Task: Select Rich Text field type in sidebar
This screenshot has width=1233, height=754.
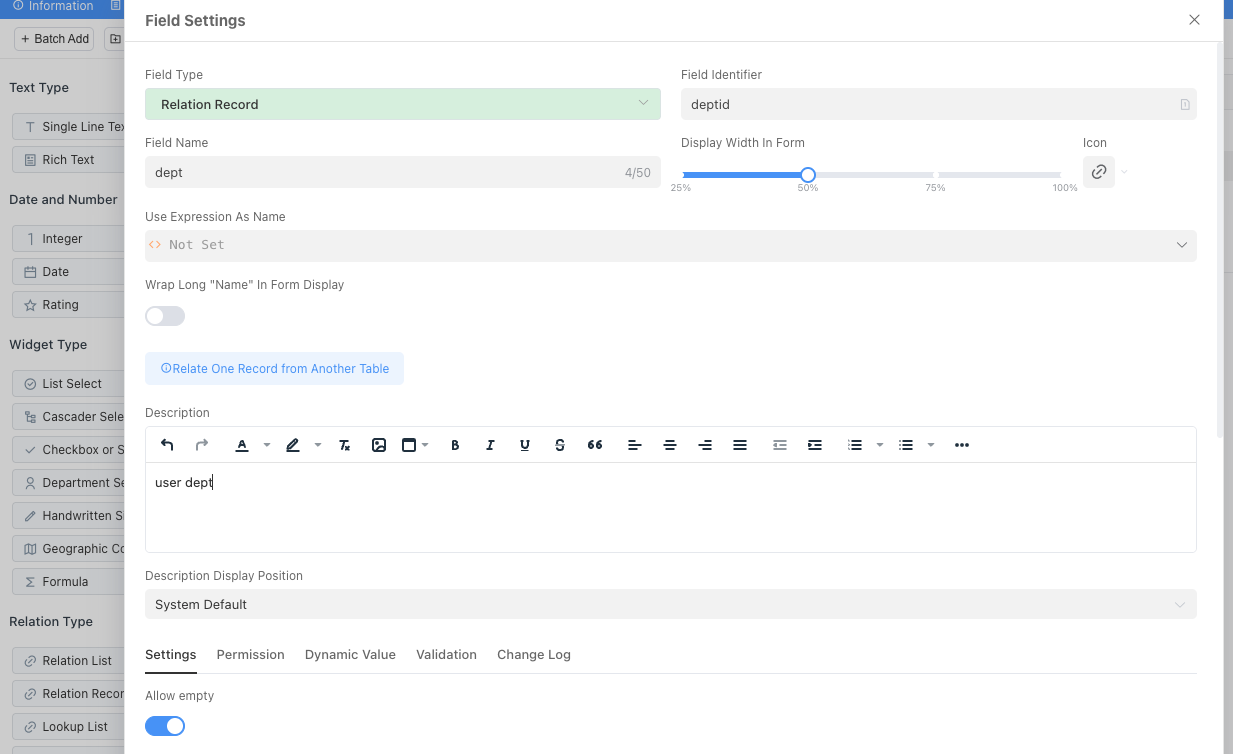Action: coord(68,160)
